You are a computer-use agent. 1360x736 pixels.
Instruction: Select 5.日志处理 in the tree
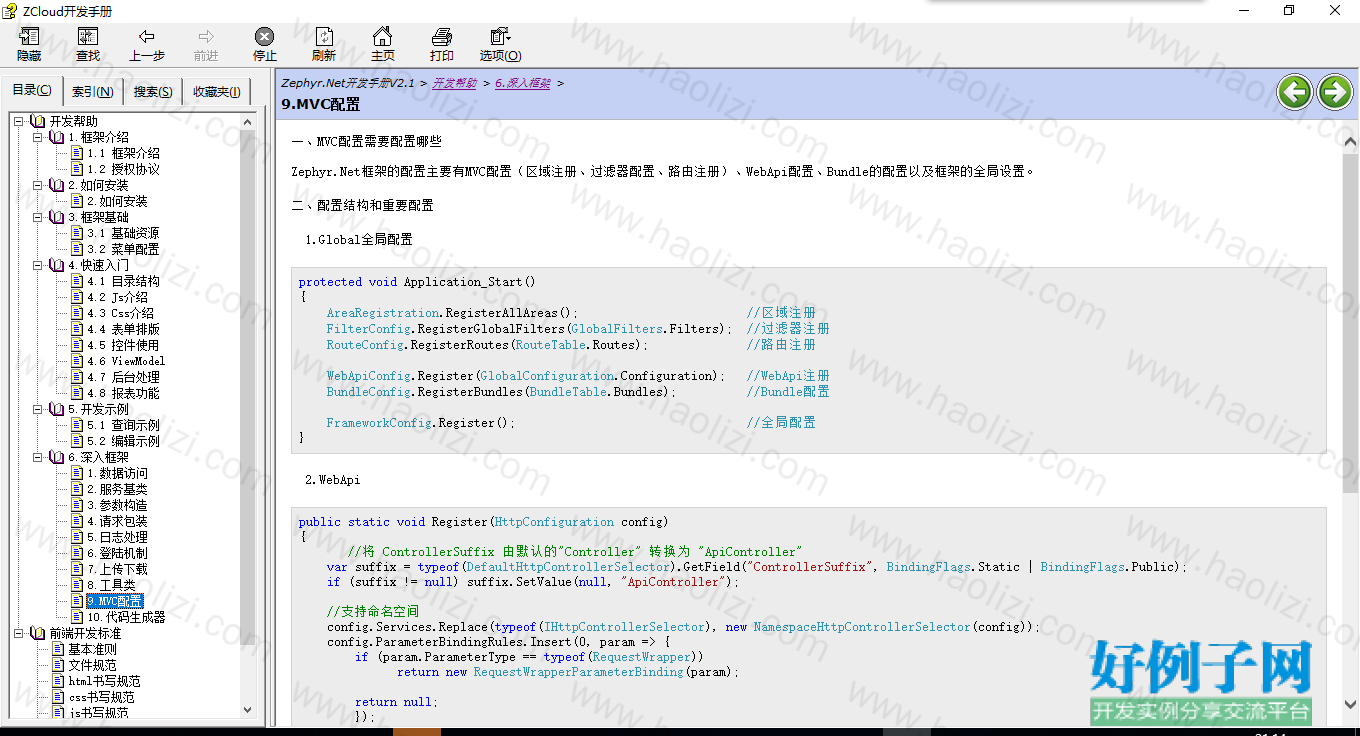(117, 537)
